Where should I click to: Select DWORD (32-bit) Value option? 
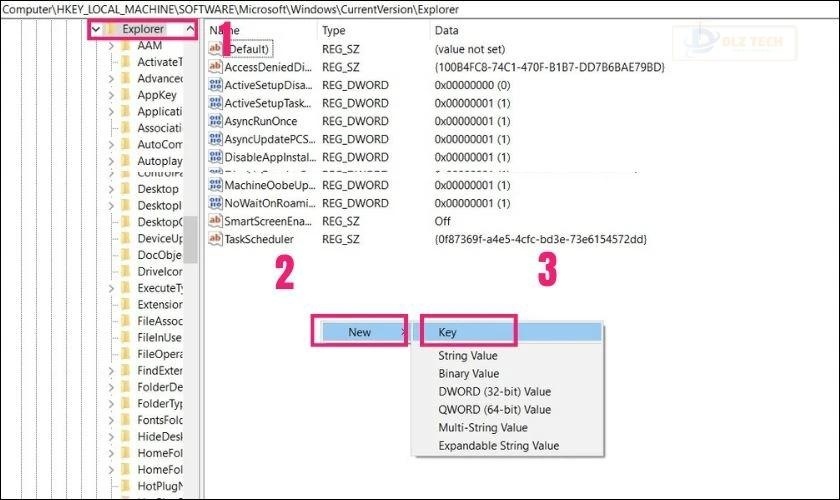point(494,392)
